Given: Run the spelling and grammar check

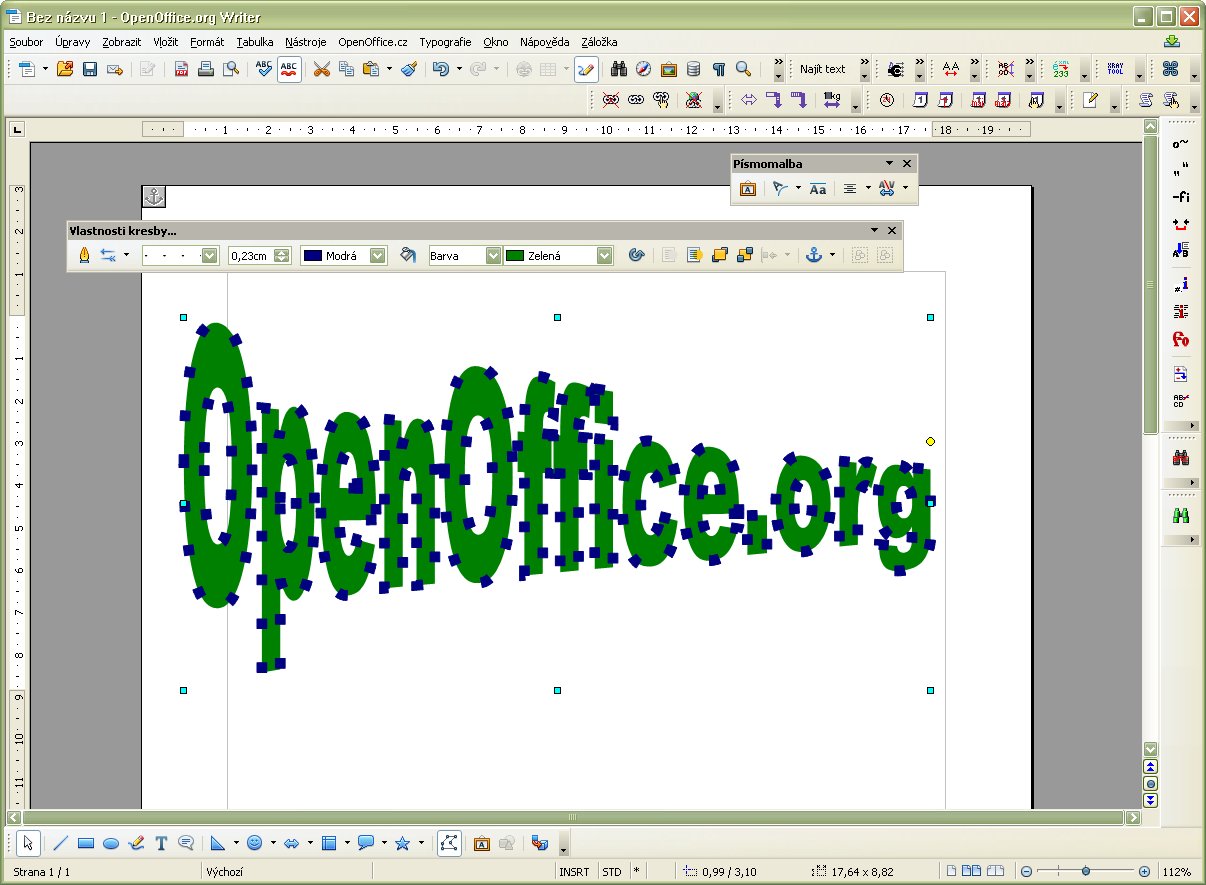Looking at the screenshot, I should point(264,69).
